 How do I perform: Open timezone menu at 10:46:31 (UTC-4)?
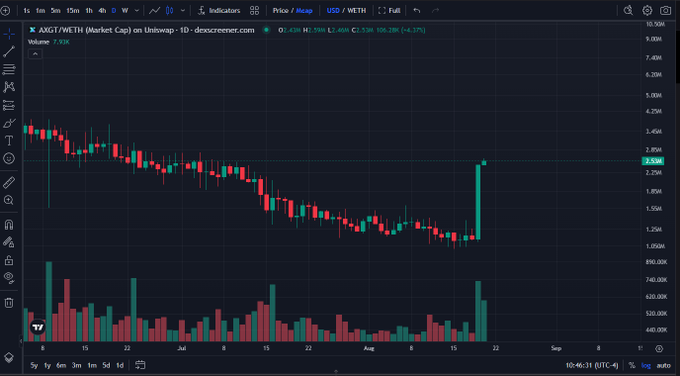[592, 365]
